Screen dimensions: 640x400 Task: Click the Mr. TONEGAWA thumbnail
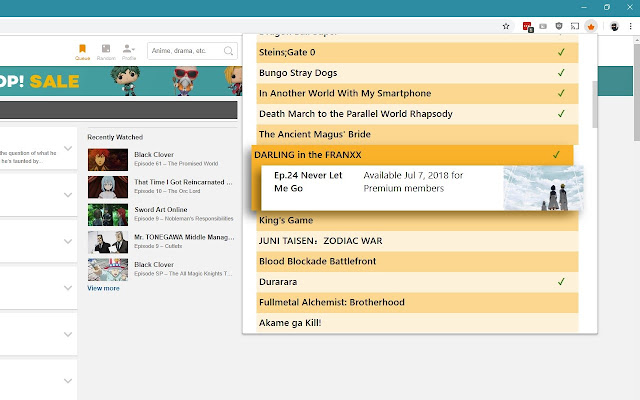tap(108, 242)
